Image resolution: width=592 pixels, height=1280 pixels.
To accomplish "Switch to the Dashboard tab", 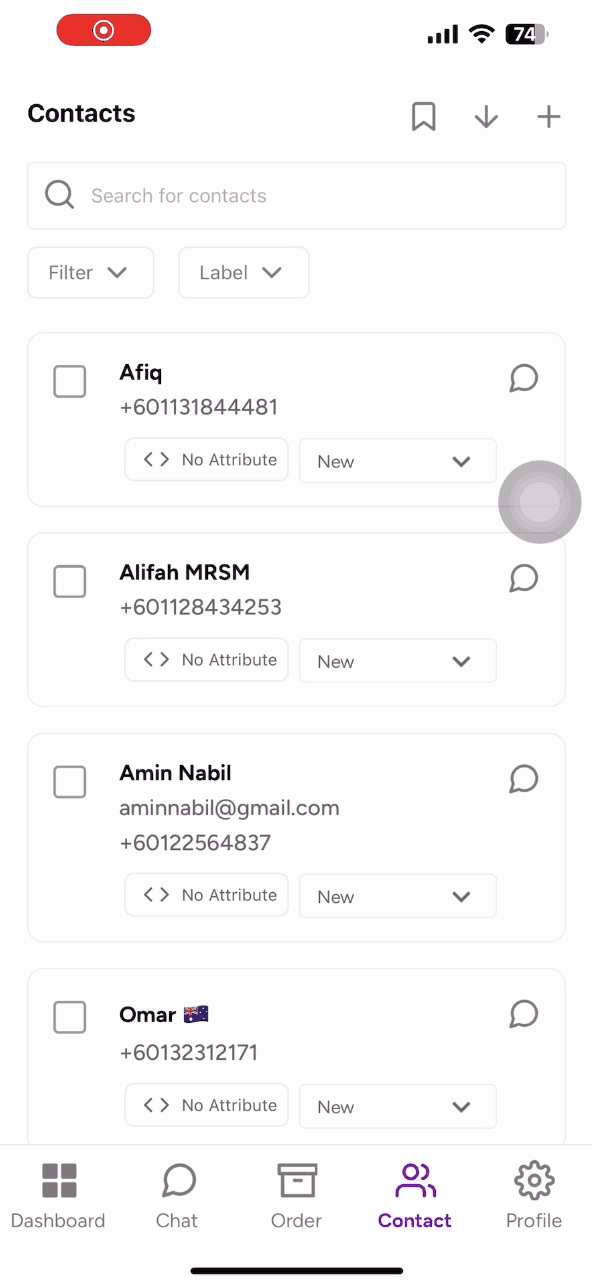I will tap(58, 1196).
